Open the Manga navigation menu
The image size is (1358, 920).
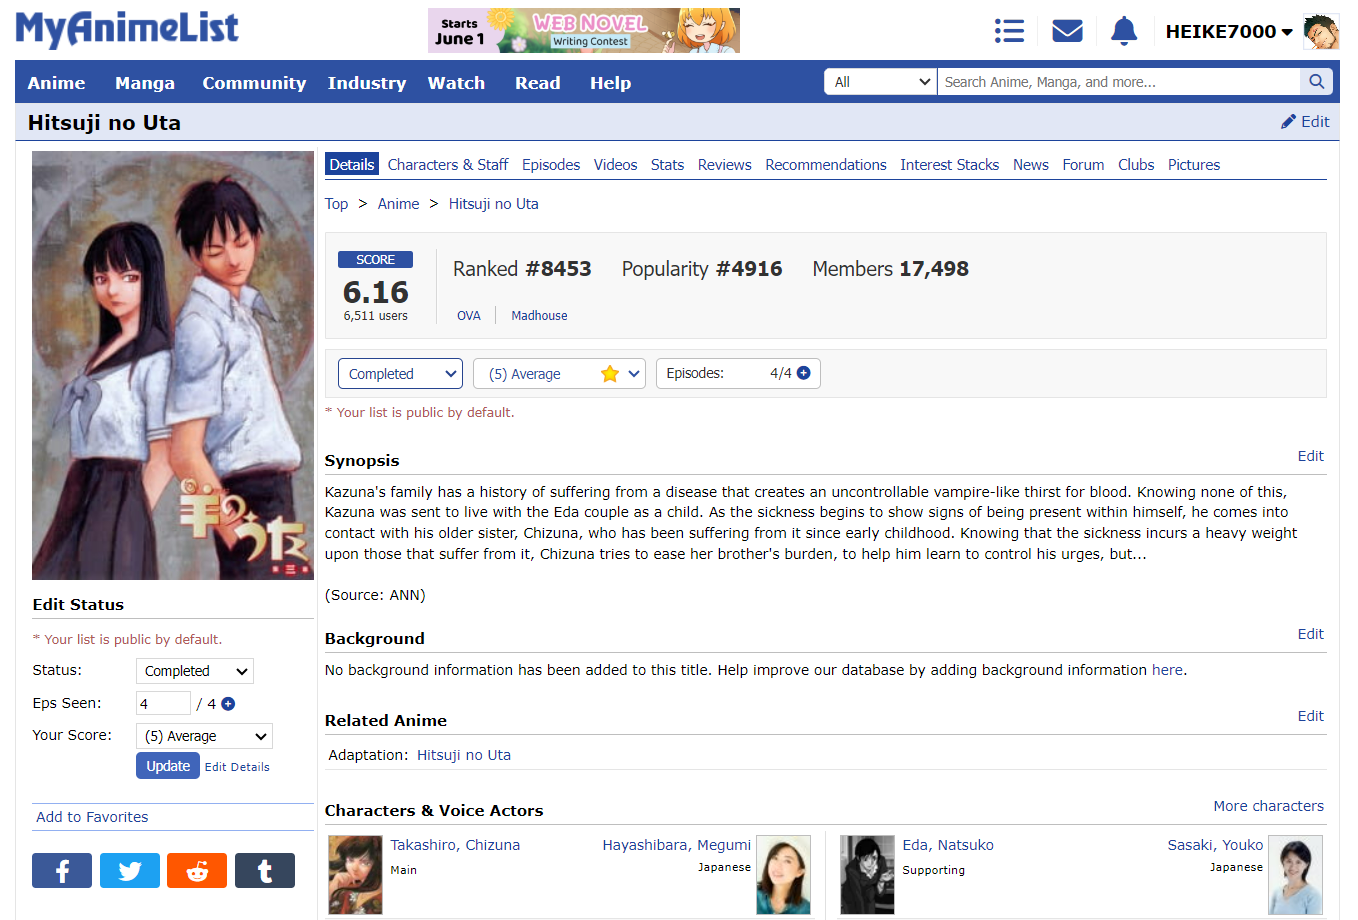(144, 83)
